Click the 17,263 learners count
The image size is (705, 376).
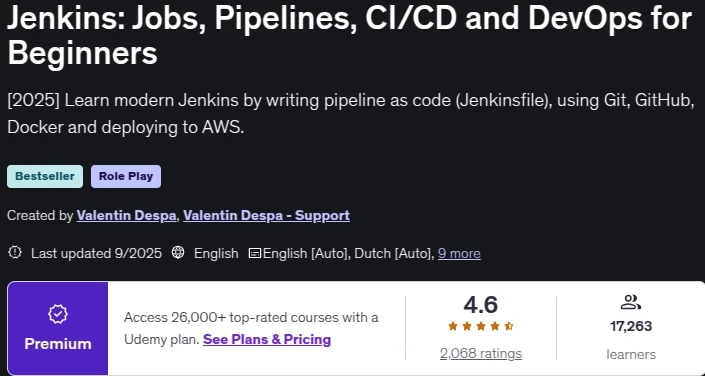[x=631, y=327]
